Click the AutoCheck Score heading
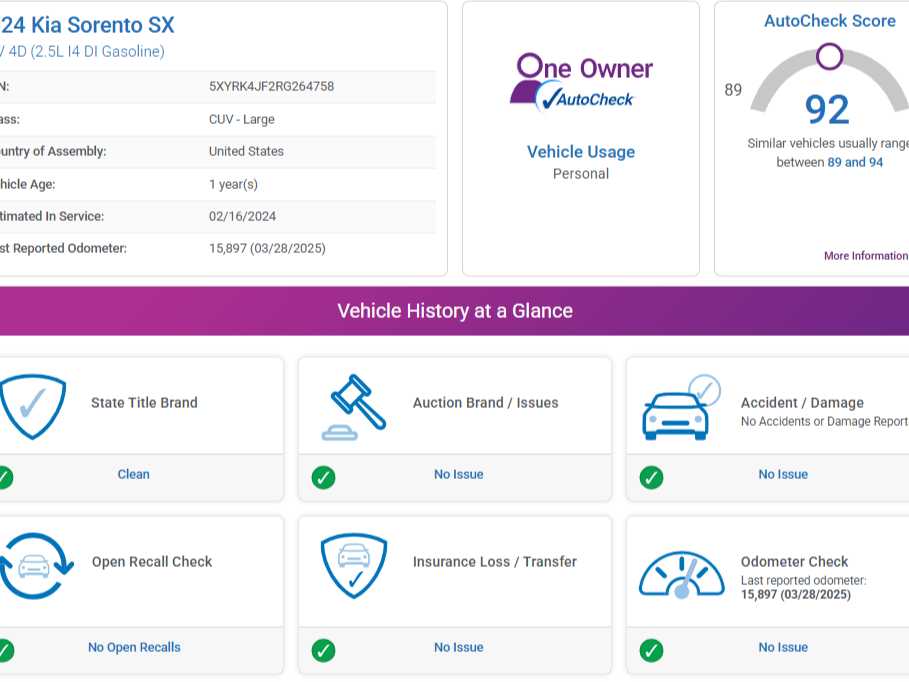Image resolution: width=909 pixels, height=682 pixels. pyautogui.click(x=830, y=21)
